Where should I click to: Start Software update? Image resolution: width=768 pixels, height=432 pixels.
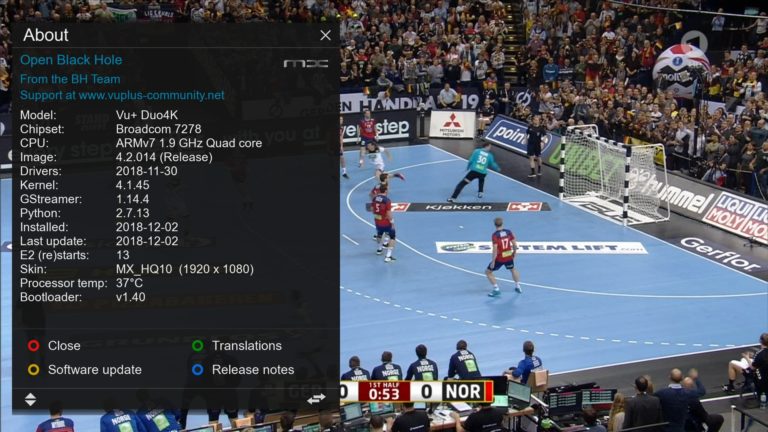[x=95, y=370]
